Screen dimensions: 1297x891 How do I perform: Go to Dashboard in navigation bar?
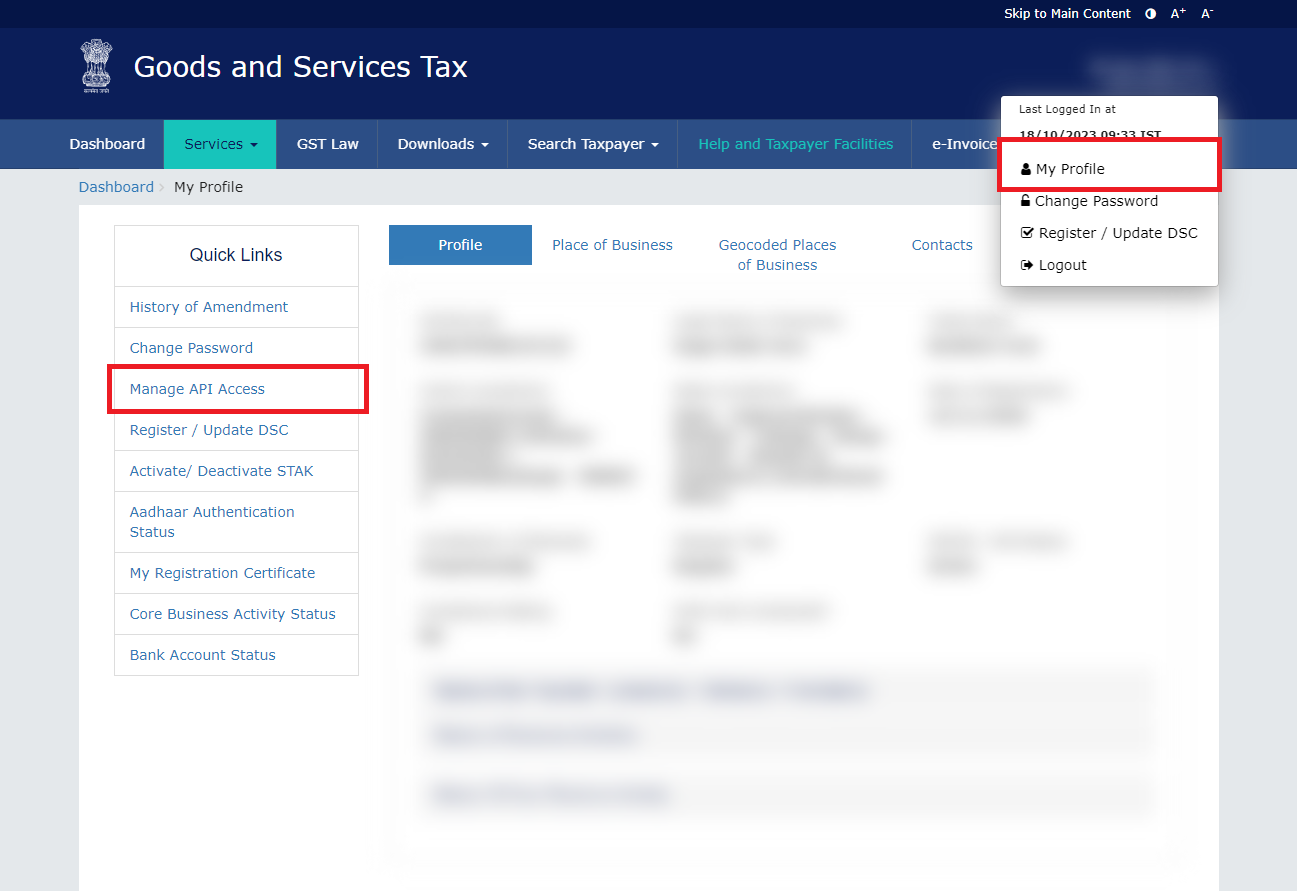pos(107,144)
